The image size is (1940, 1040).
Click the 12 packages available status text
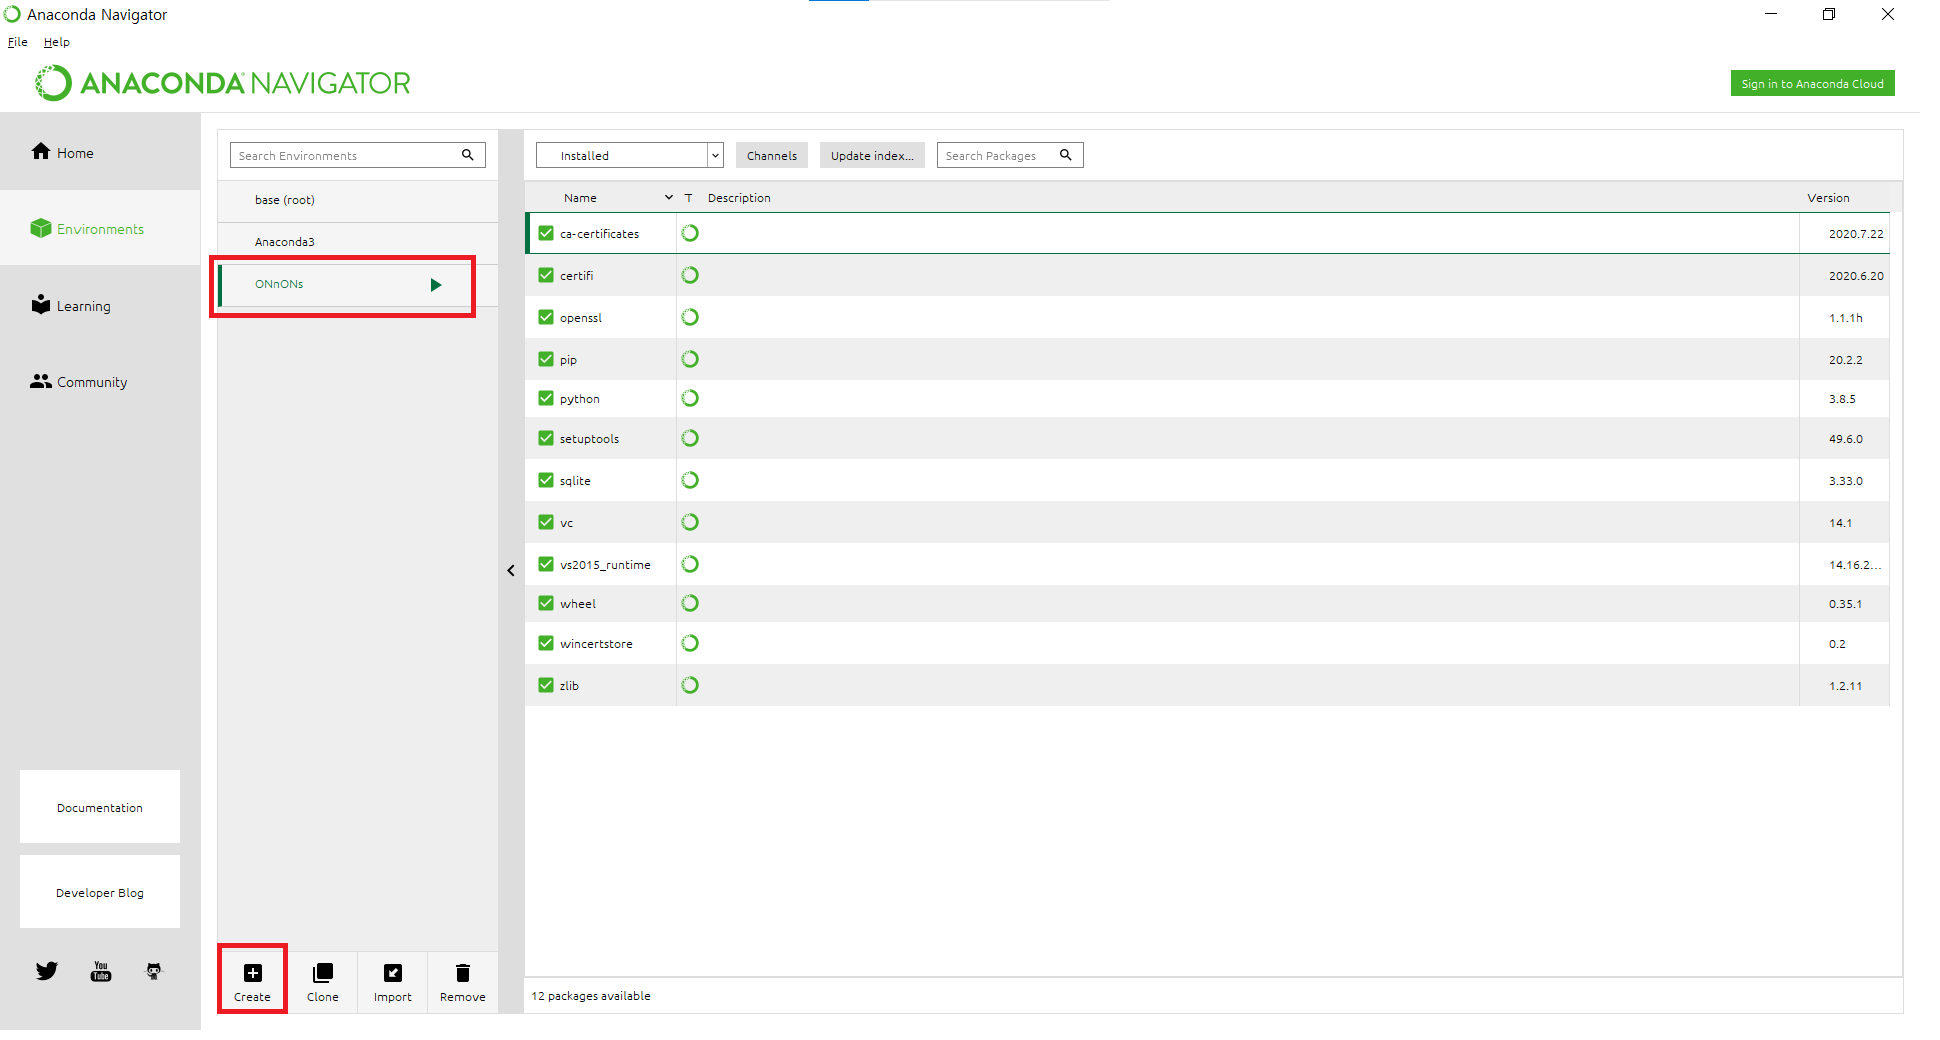[591, 996]
